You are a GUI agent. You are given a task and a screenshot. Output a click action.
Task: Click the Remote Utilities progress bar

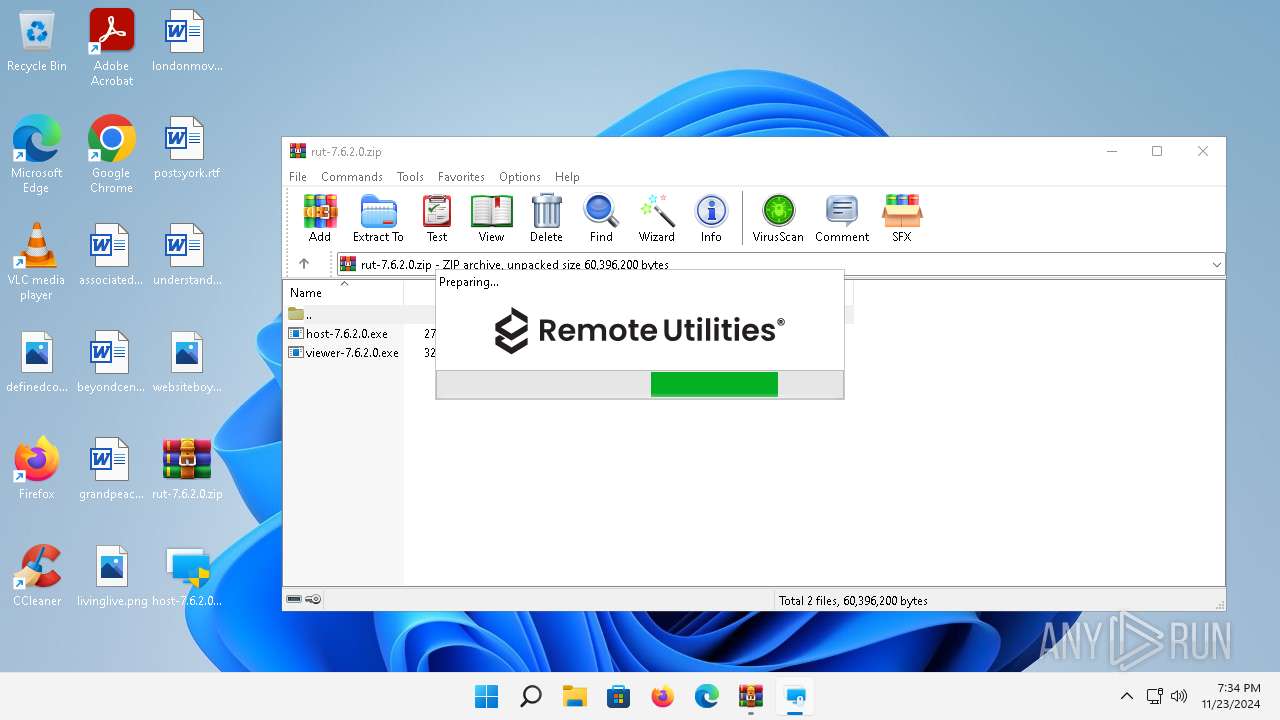tap(640, 384)
